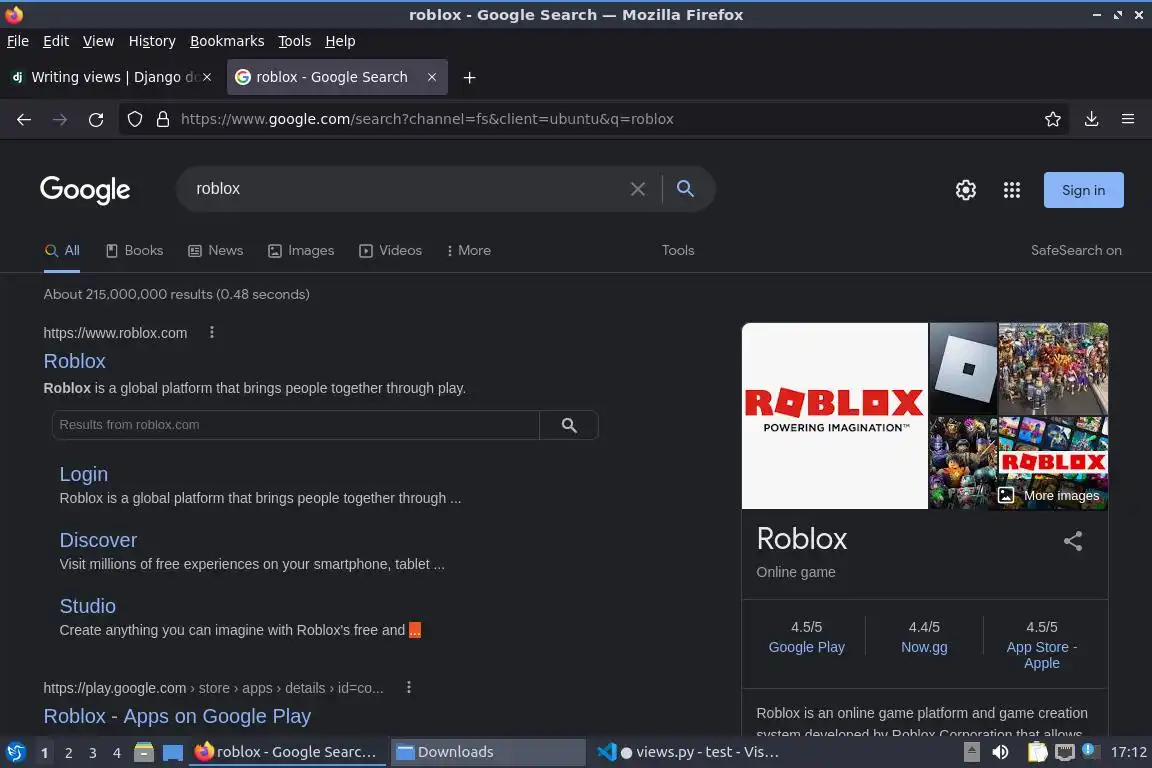The width and height of the screenshot is (1152, 768).
Task: Bookmark this page with the star icon
Action: coord(1053,119)
